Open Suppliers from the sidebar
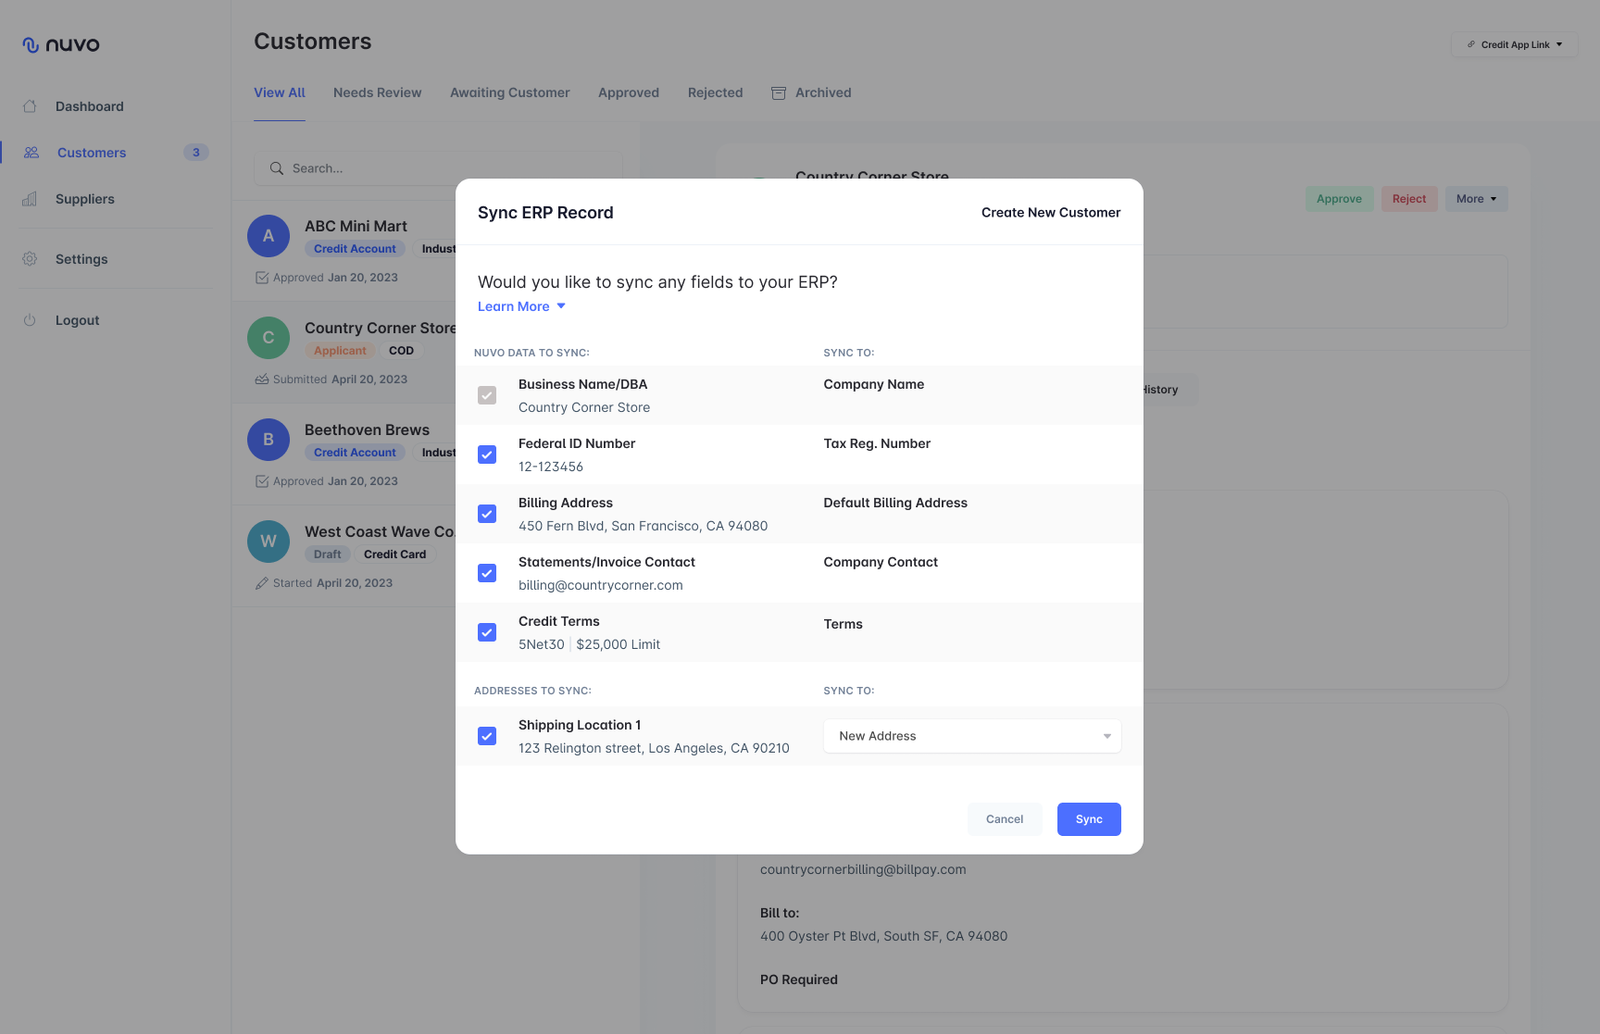The image size is (1600, 1034). 85,199
